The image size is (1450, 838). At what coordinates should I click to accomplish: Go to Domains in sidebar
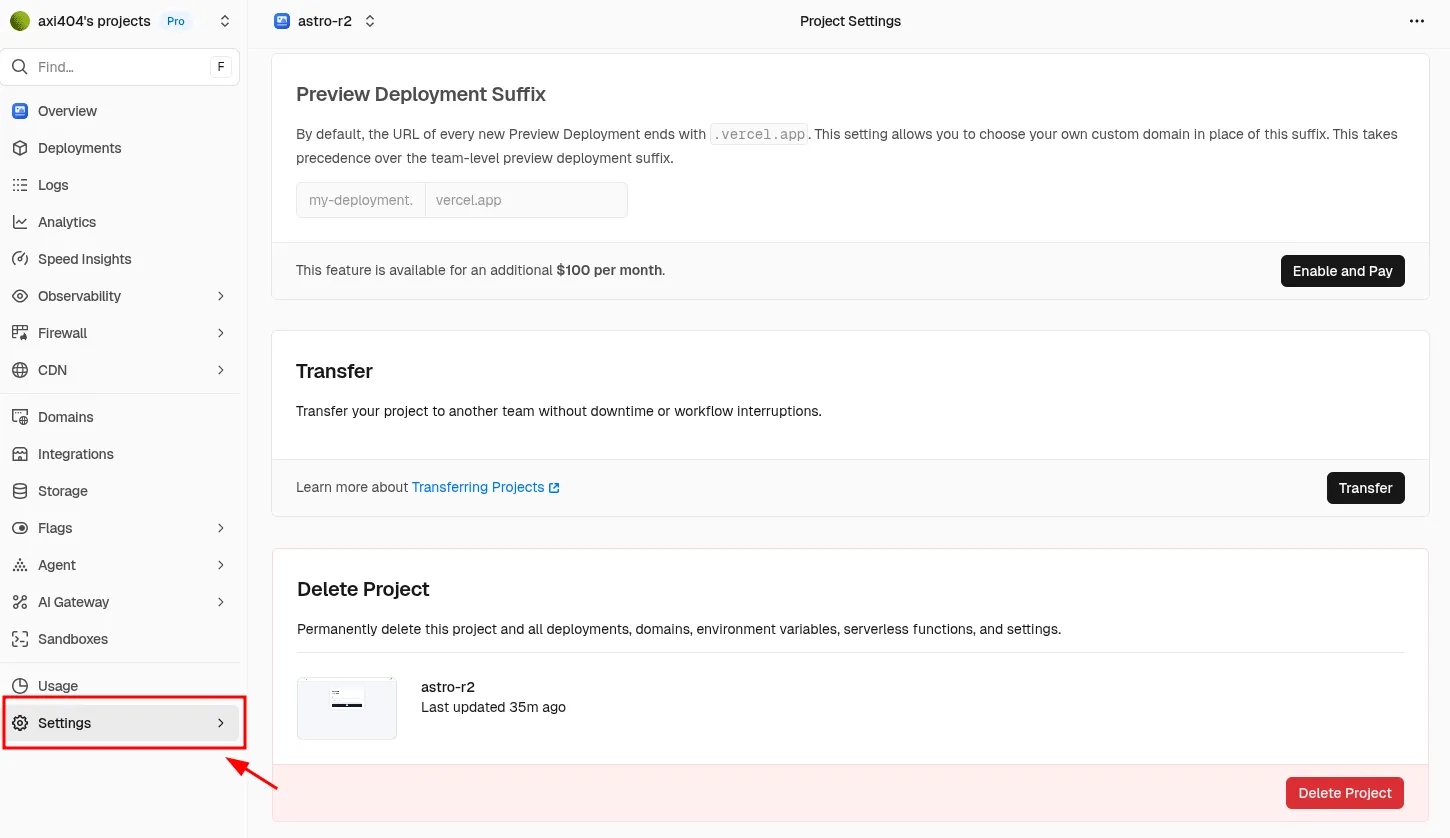point(65,417)
